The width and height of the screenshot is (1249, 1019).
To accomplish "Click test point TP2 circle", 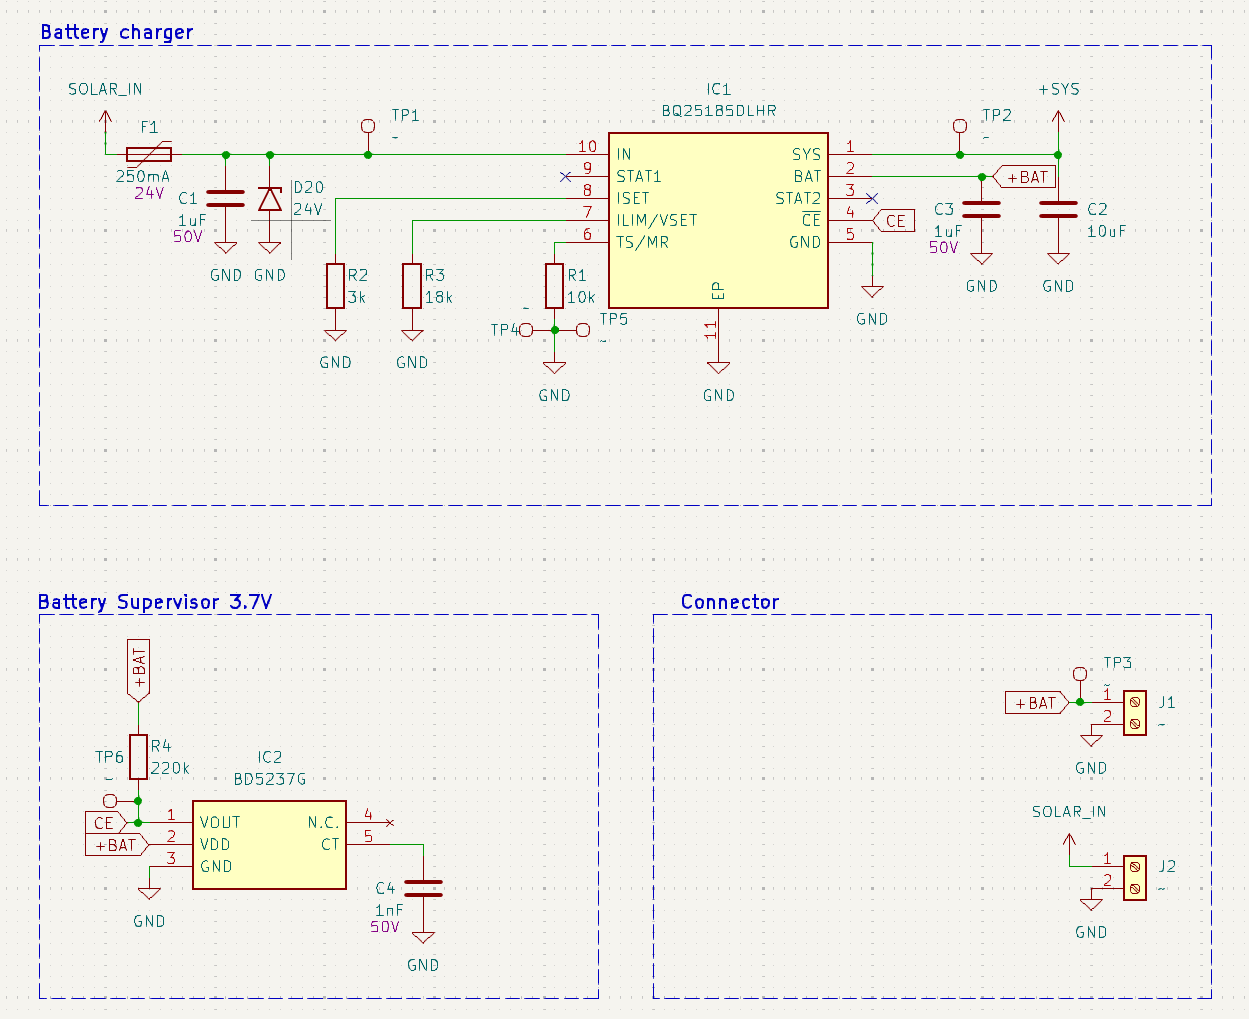I will [960, 126].
